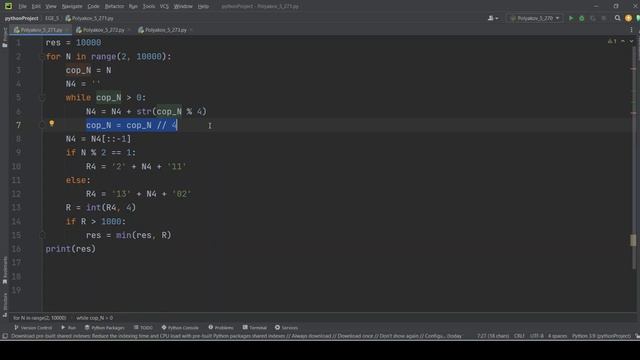Image resolution: width=640 pixels, height=360 pixels.
Task: Click the PyCharm application logo icon
Action: (x=8, y=6)
